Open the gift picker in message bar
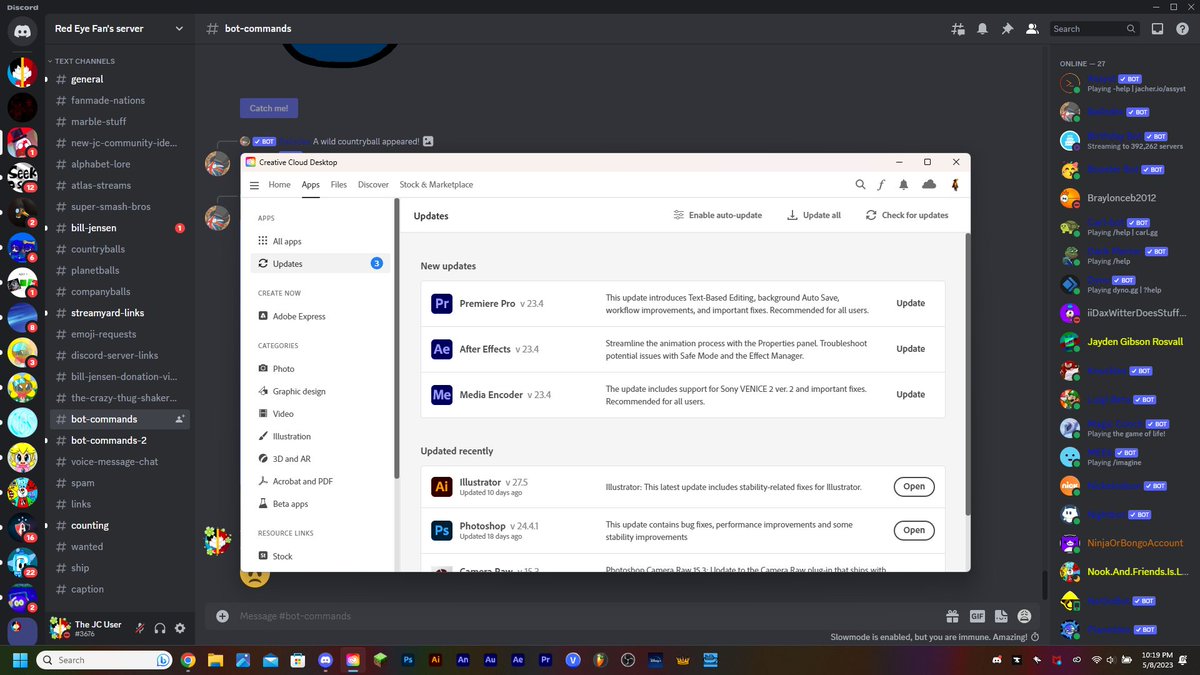The height and width of the screenshot is (675, 1200). [x=952, y=616]
